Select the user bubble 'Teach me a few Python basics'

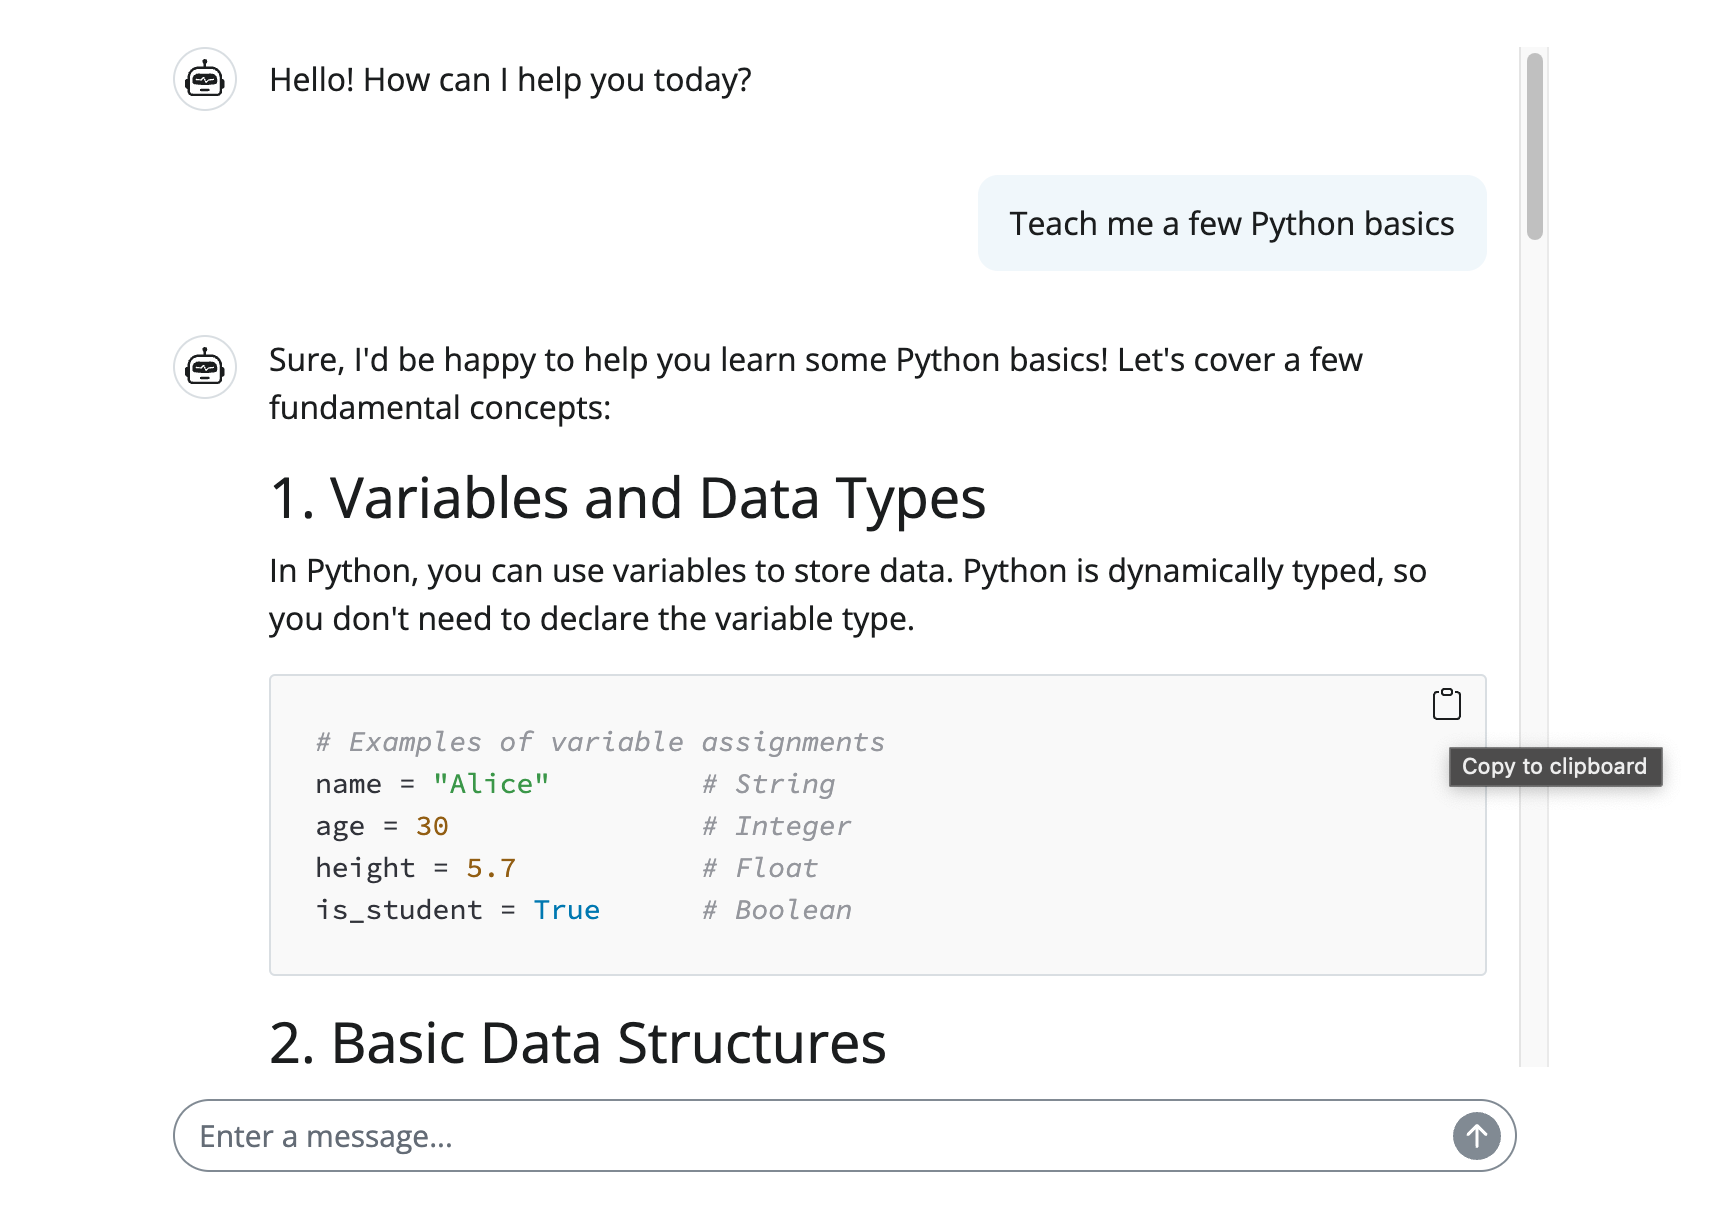[1231, 223]
